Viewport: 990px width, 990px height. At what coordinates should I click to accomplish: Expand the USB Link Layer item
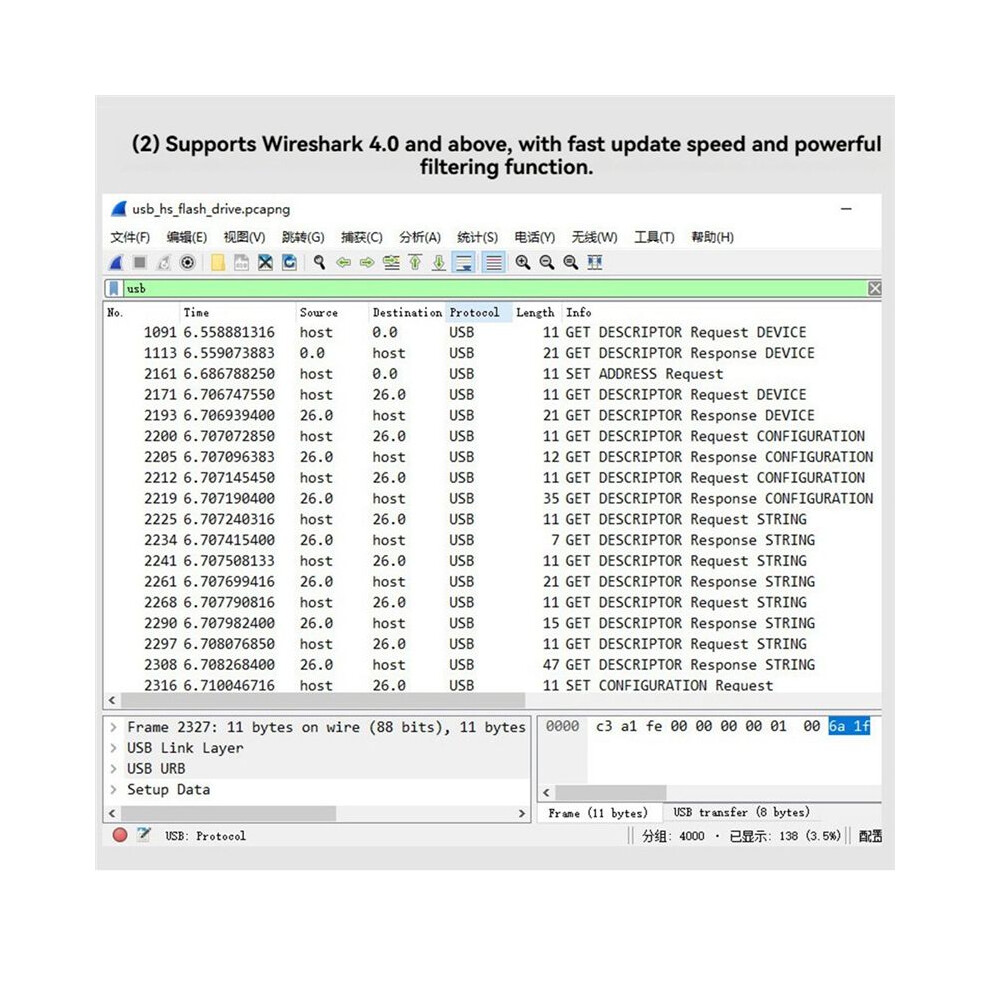114,748
